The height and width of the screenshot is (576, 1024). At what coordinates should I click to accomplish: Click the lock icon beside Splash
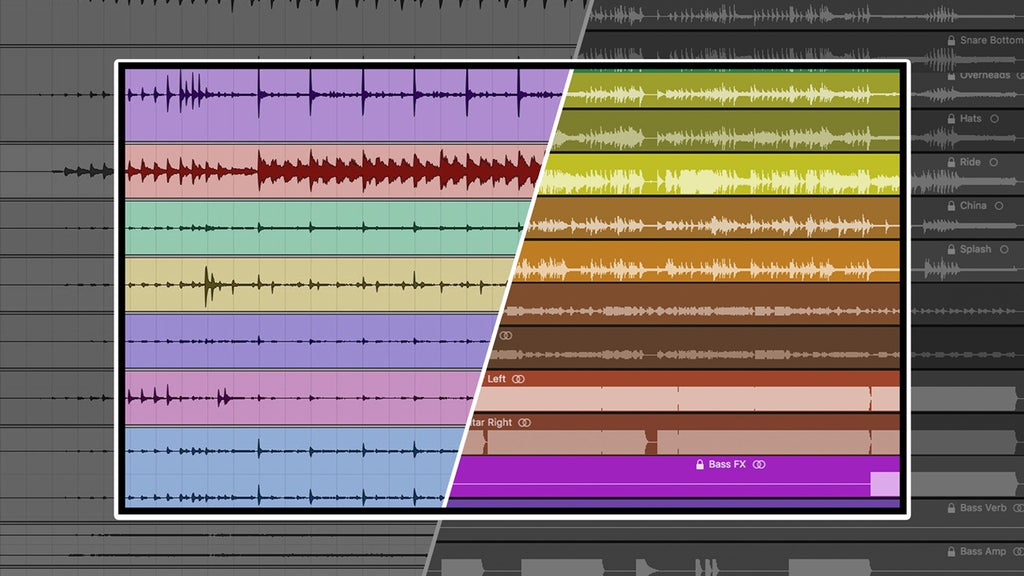click(x=951, y=249)
